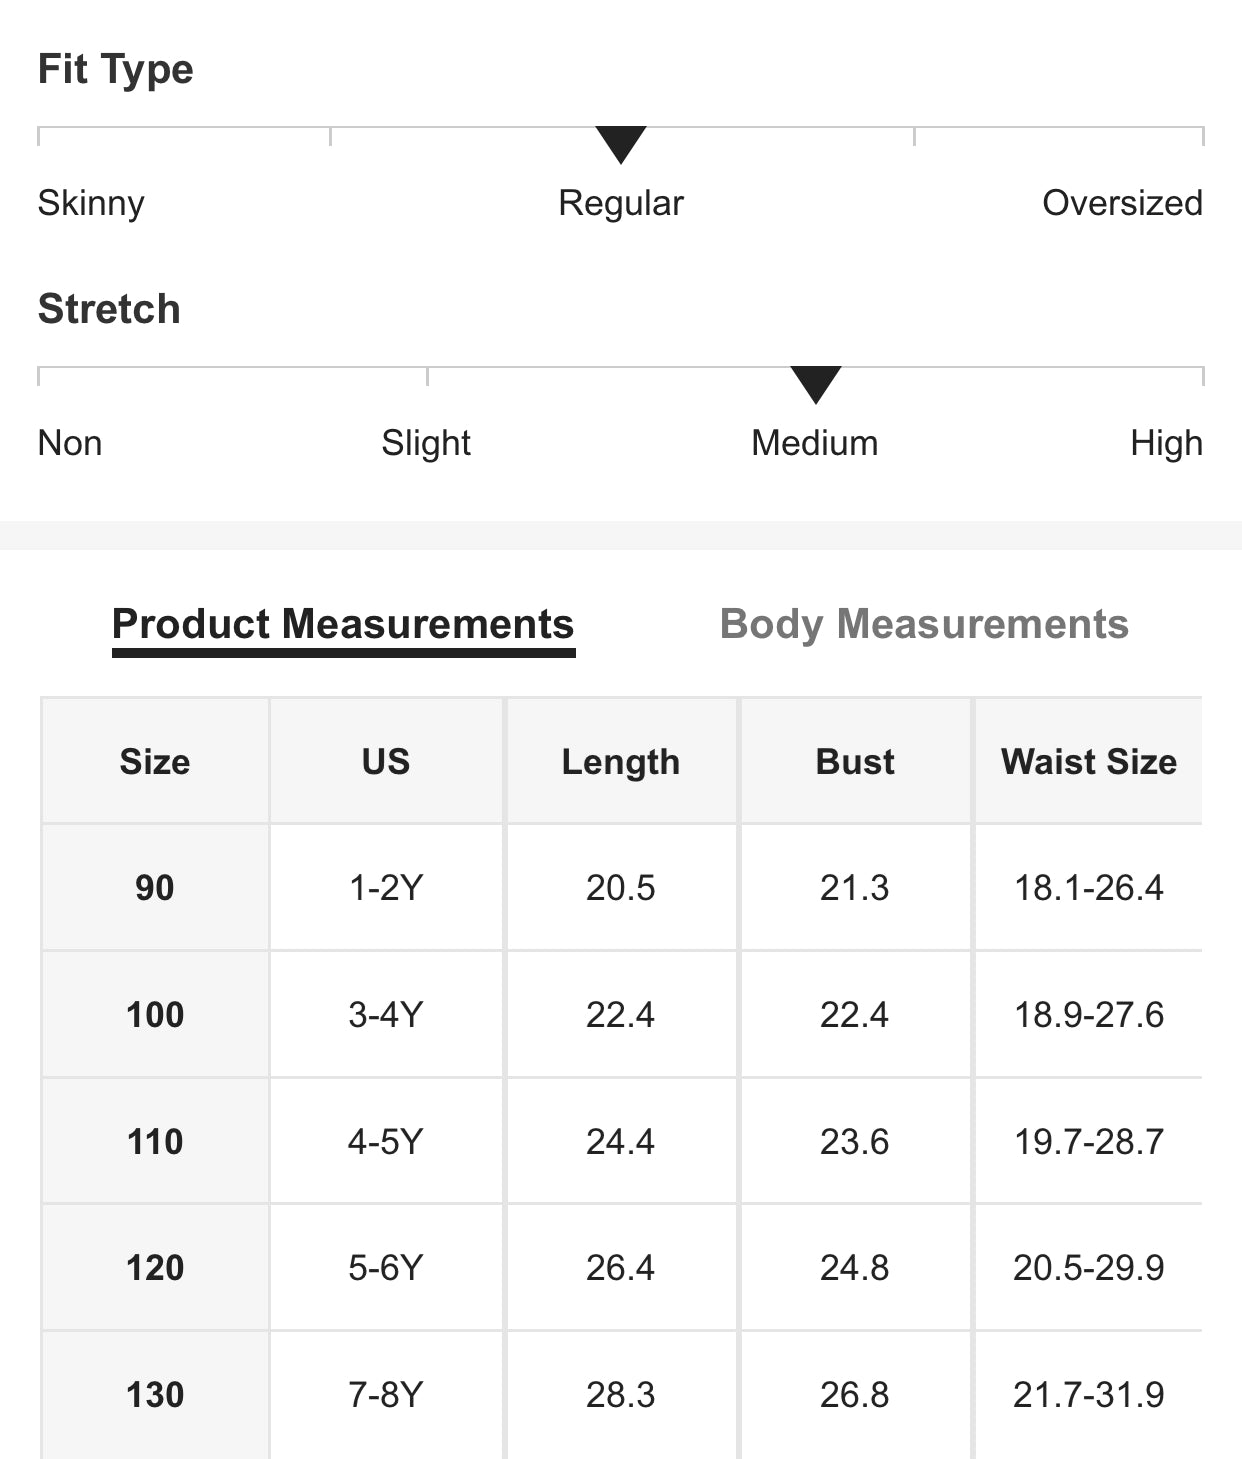Click the Fit Type slider marker

(x=621, y=144)
